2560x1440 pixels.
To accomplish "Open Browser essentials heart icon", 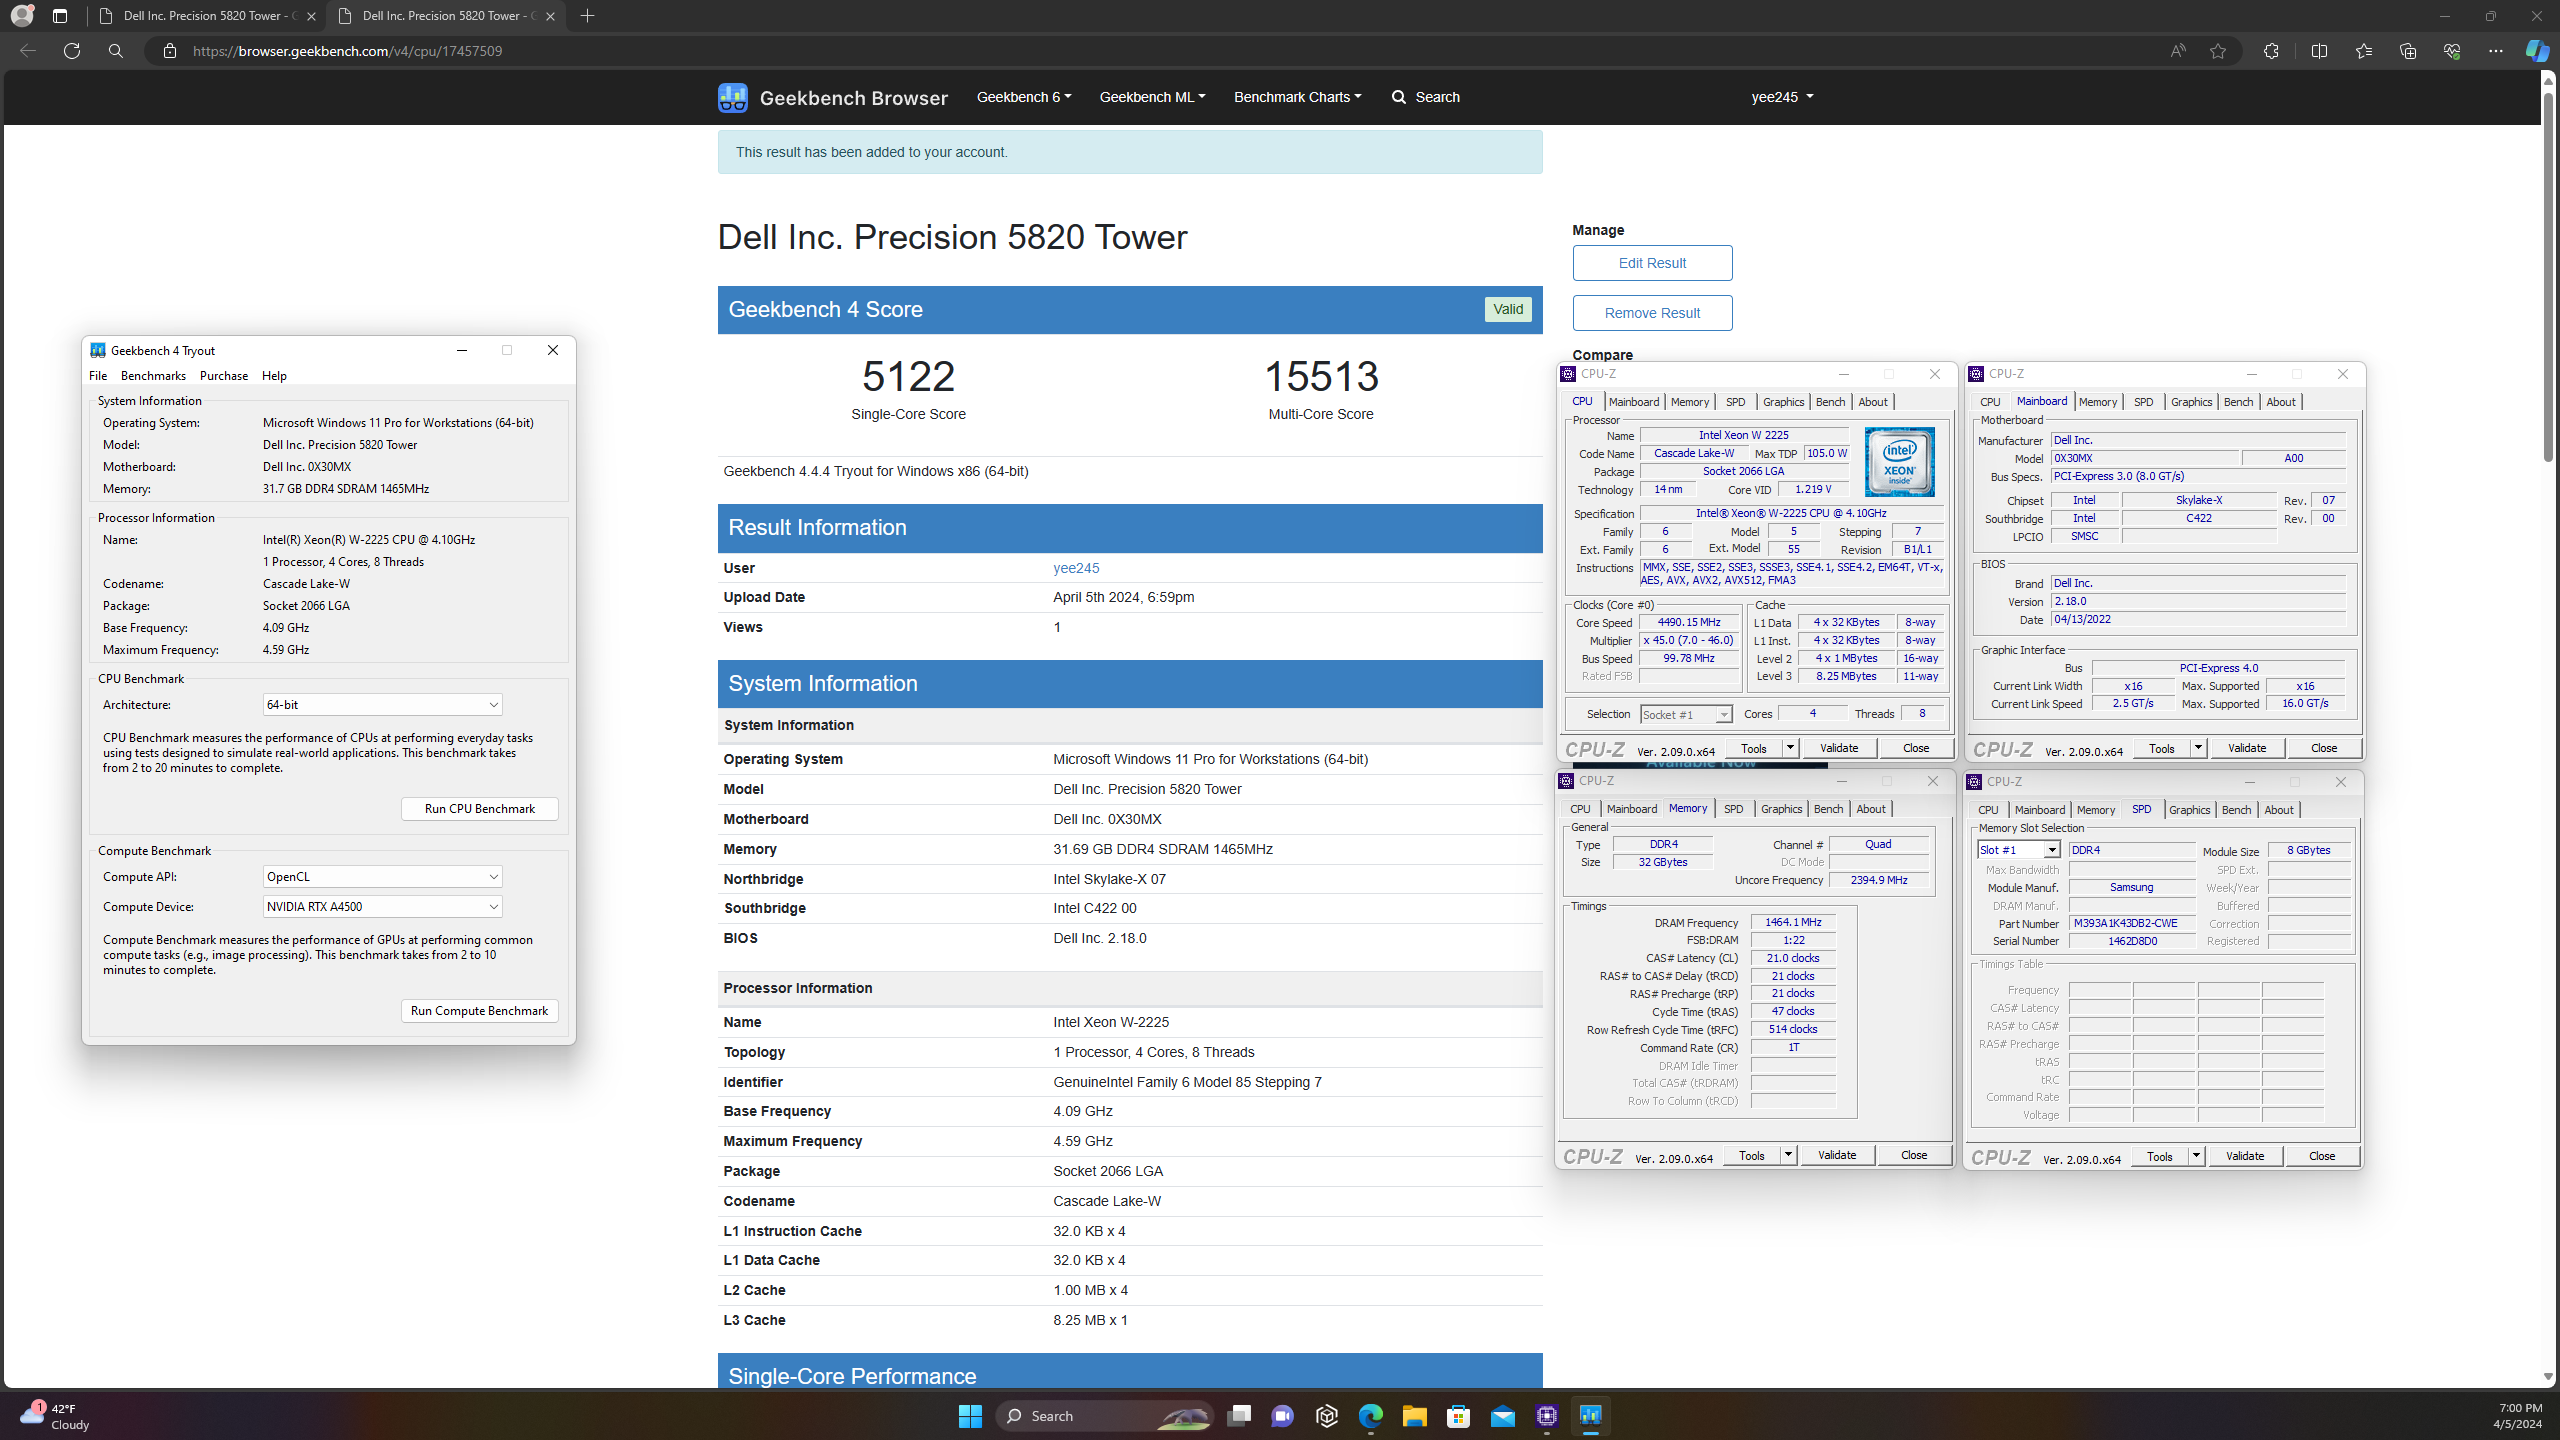I will coord(2452,51).
